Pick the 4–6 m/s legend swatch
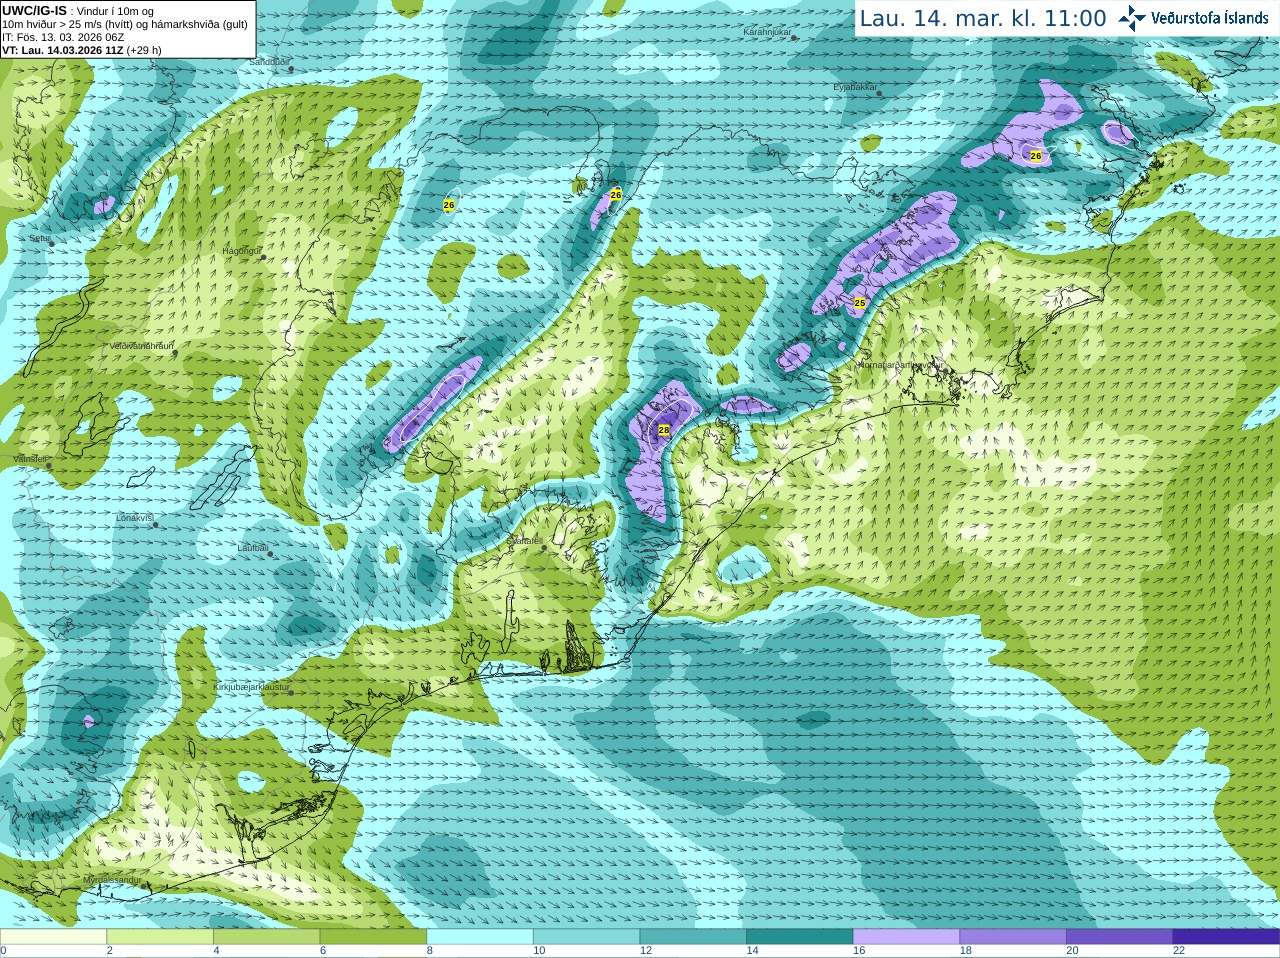1280x958 pixels. 266,937
